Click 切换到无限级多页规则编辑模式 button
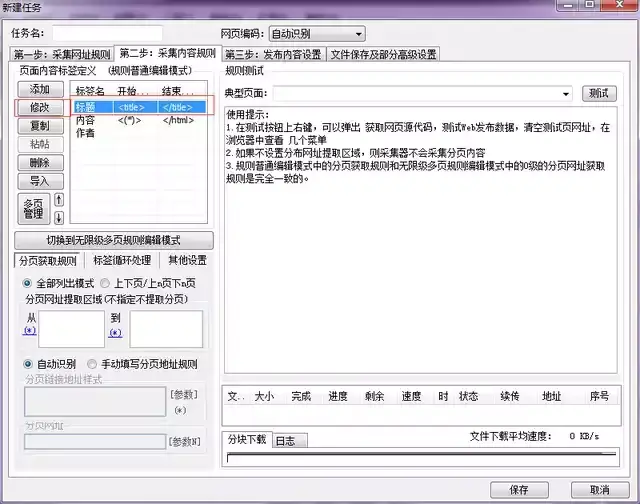 (x=113, y=240)
